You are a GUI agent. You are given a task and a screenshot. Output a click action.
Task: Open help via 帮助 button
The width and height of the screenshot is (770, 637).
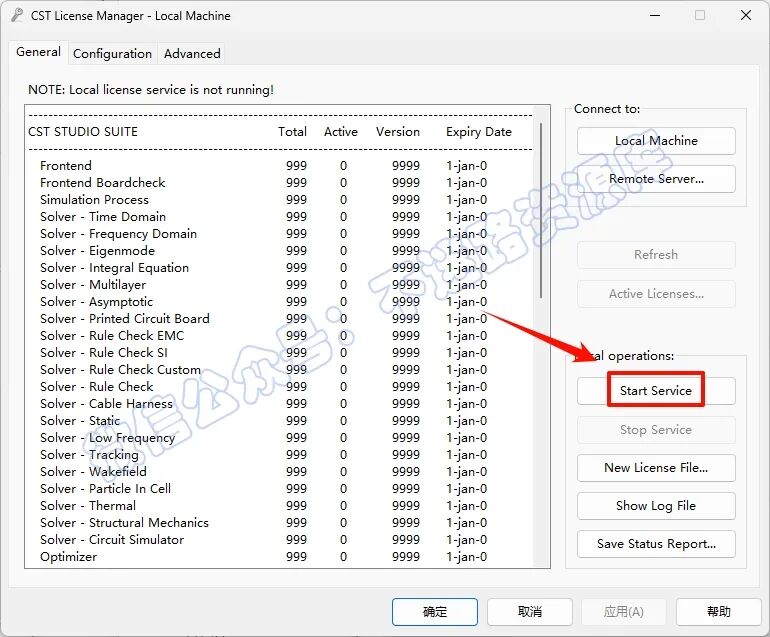tap(718, 611)
